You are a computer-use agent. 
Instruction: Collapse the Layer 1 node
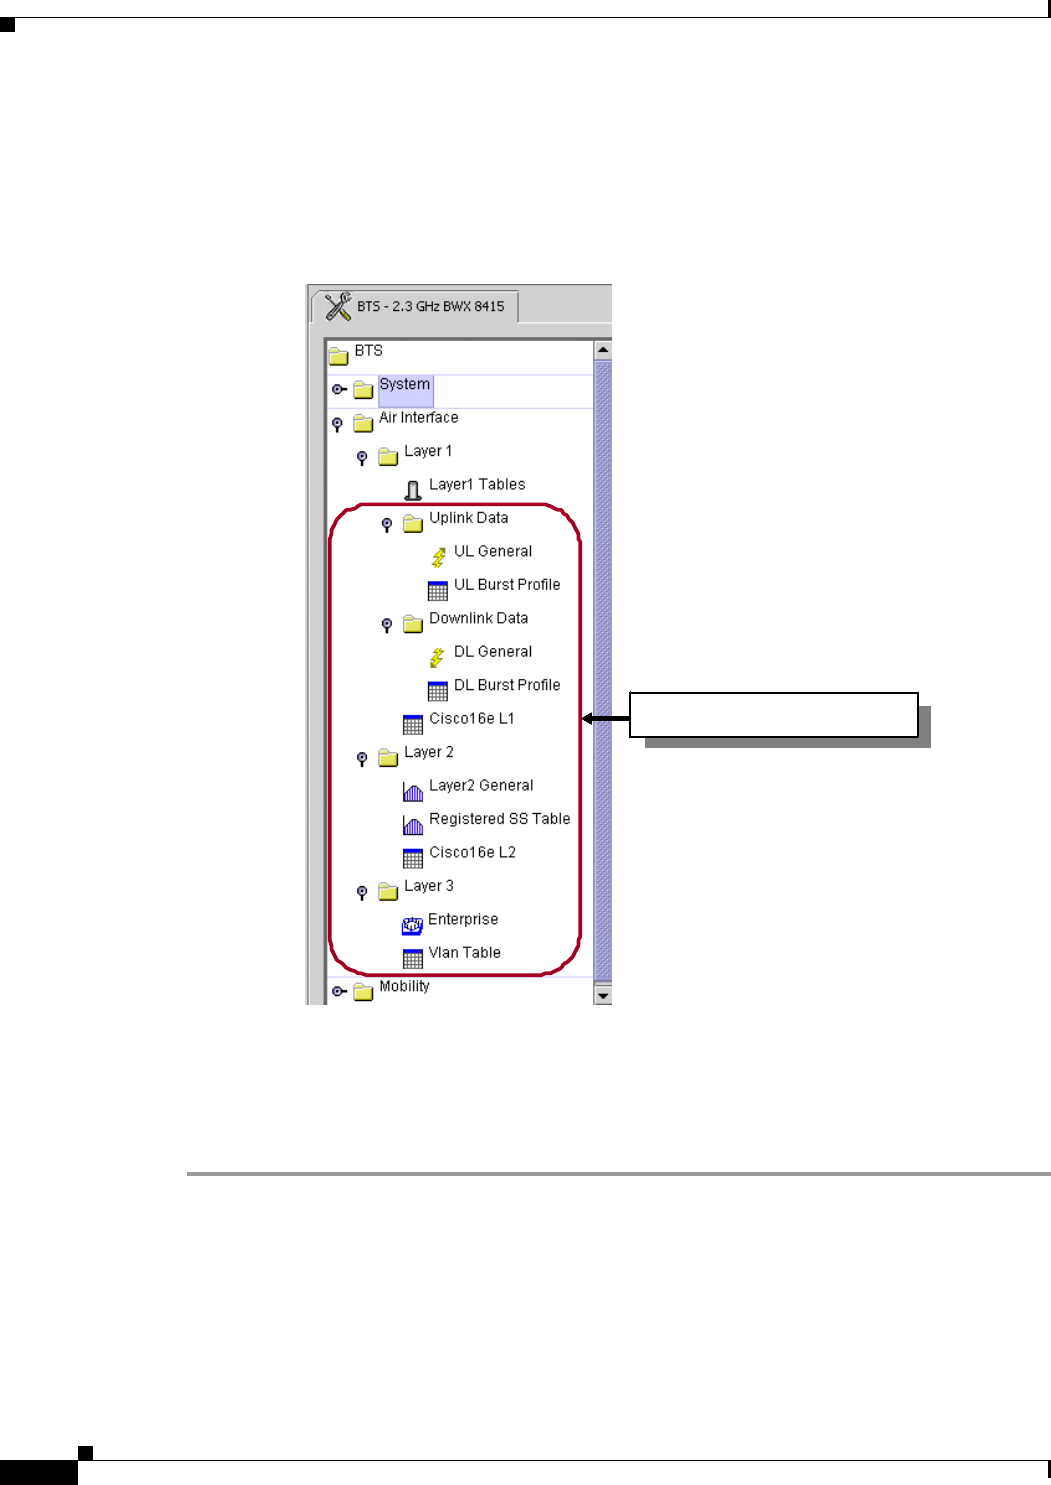tap(362, 458)
